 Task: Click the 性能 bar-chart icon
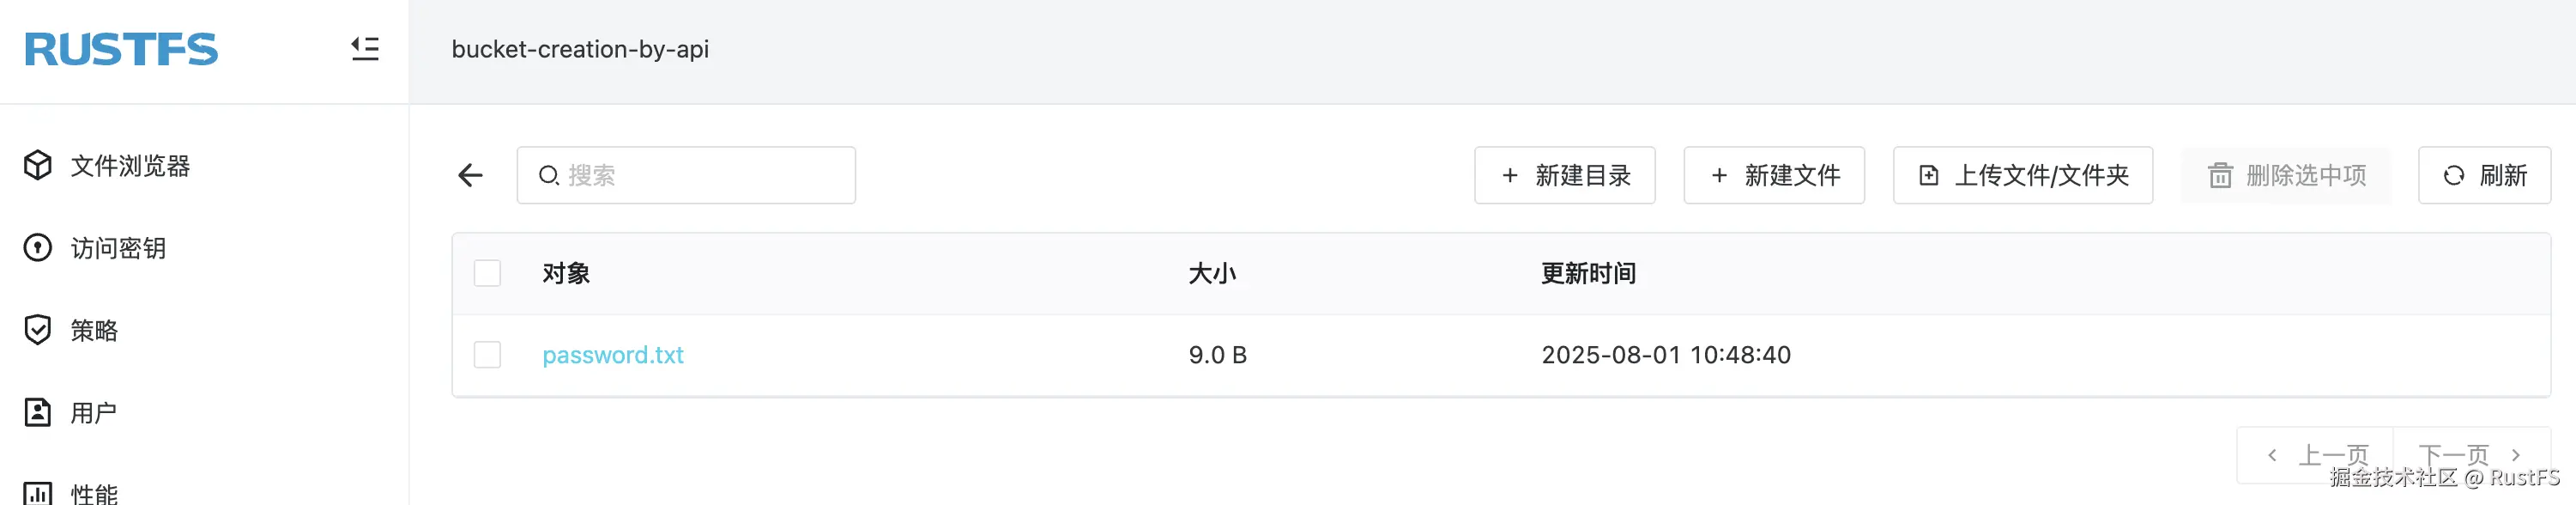pyautogui.click(x=37, y=493)
